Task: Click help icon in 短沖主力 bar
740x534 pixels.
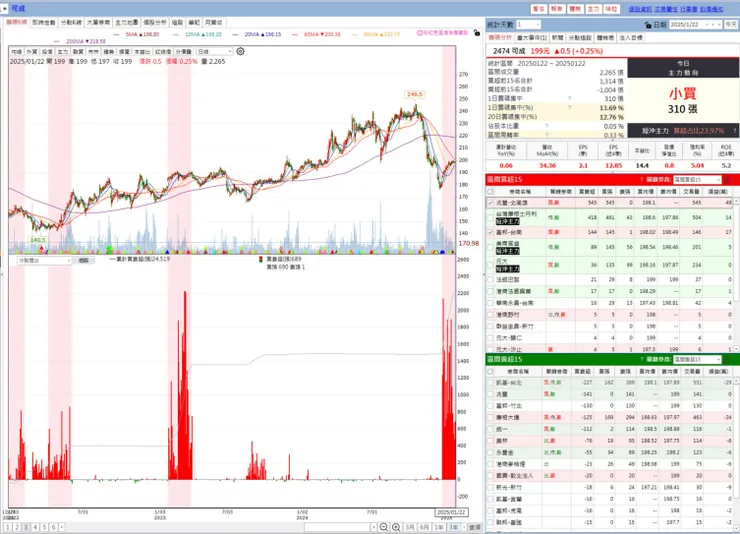Action: (x=734, y=131)
